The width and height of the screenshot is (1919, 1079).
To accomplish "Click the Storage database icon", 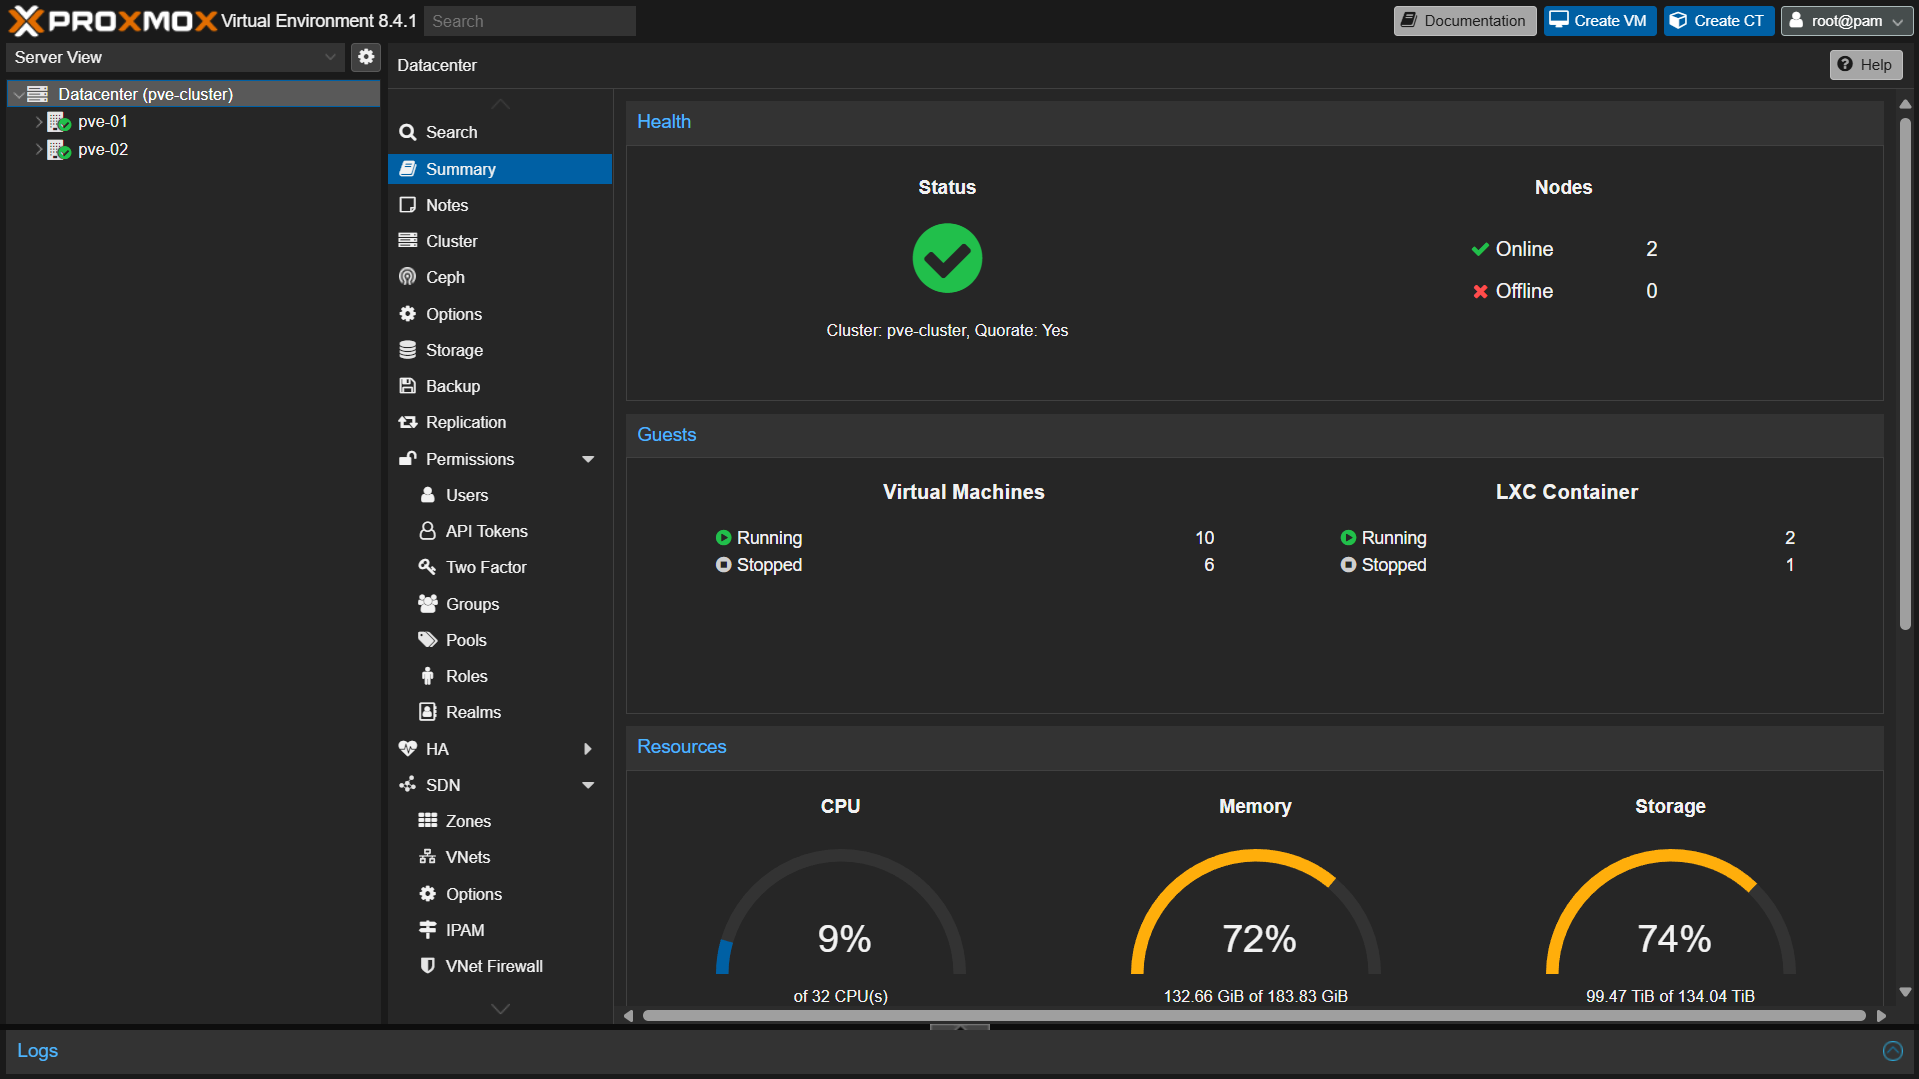I will [408, 350].
